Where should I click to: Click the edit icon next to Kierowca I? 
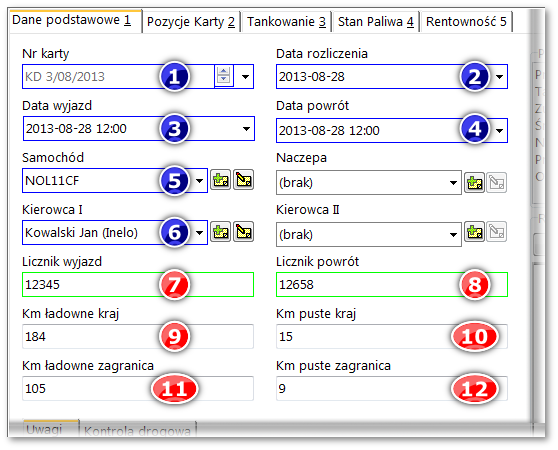pos(244,232)
